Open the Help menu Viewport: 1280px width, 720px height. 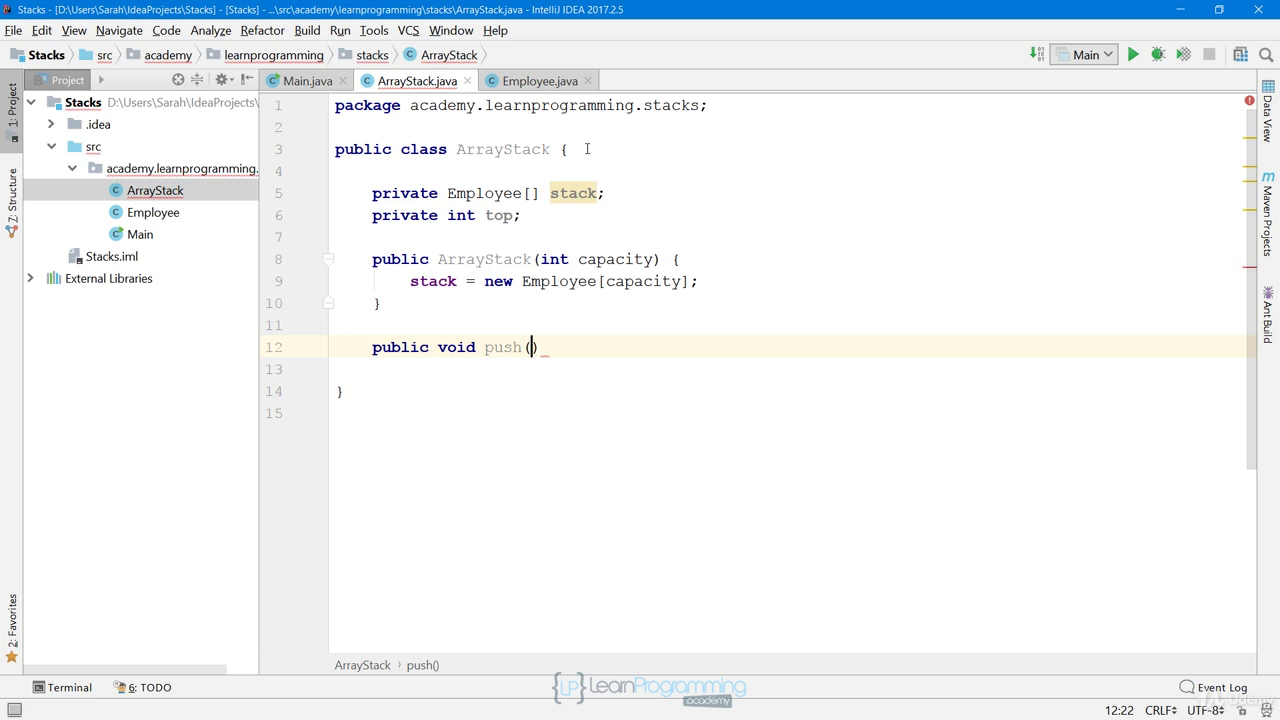(495, 30)
